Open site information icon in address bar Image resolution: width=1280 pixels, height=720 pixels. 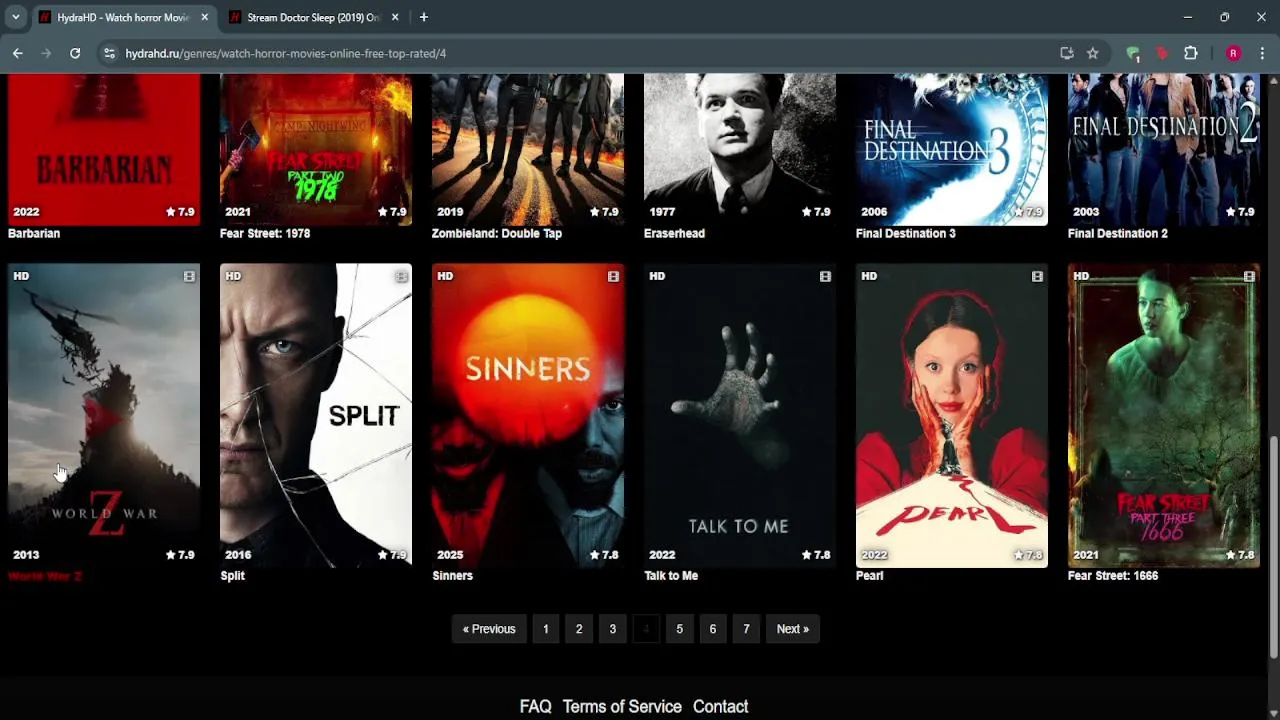[109, 53]
